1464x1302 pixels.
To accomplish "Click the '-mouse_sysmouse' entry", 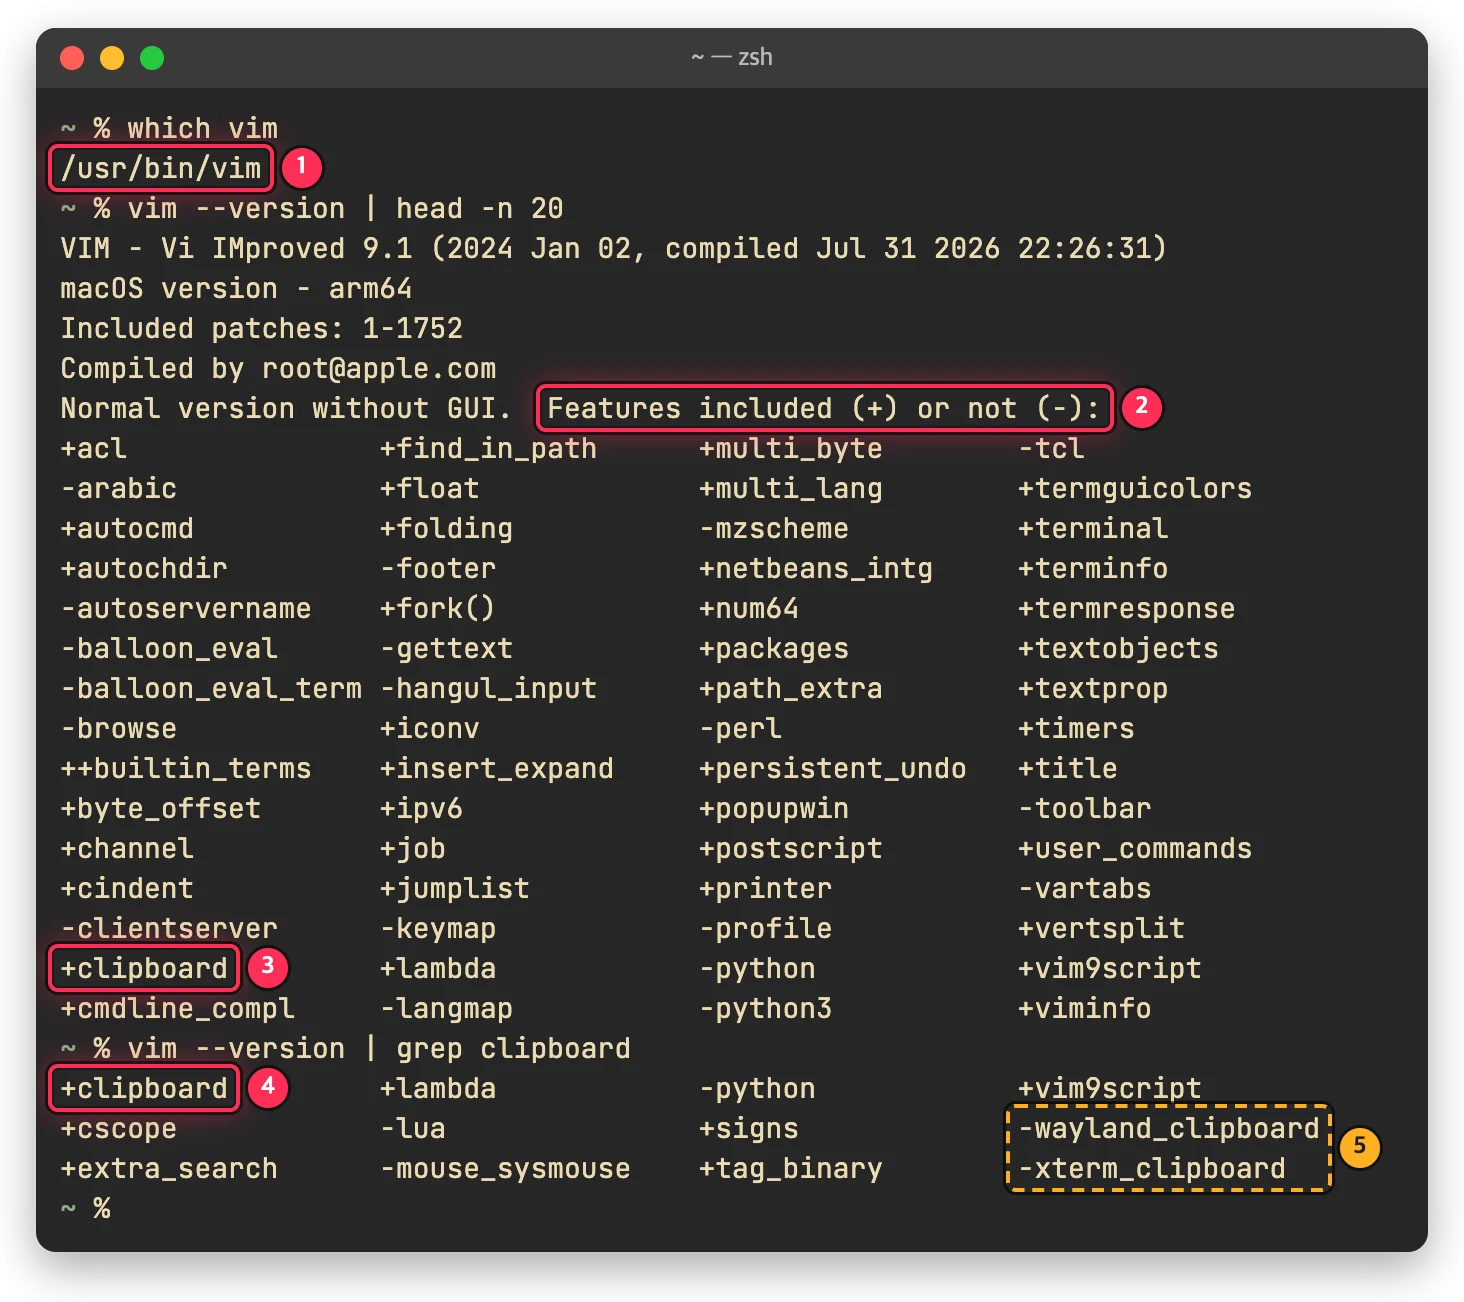I will pos(505,1168).
